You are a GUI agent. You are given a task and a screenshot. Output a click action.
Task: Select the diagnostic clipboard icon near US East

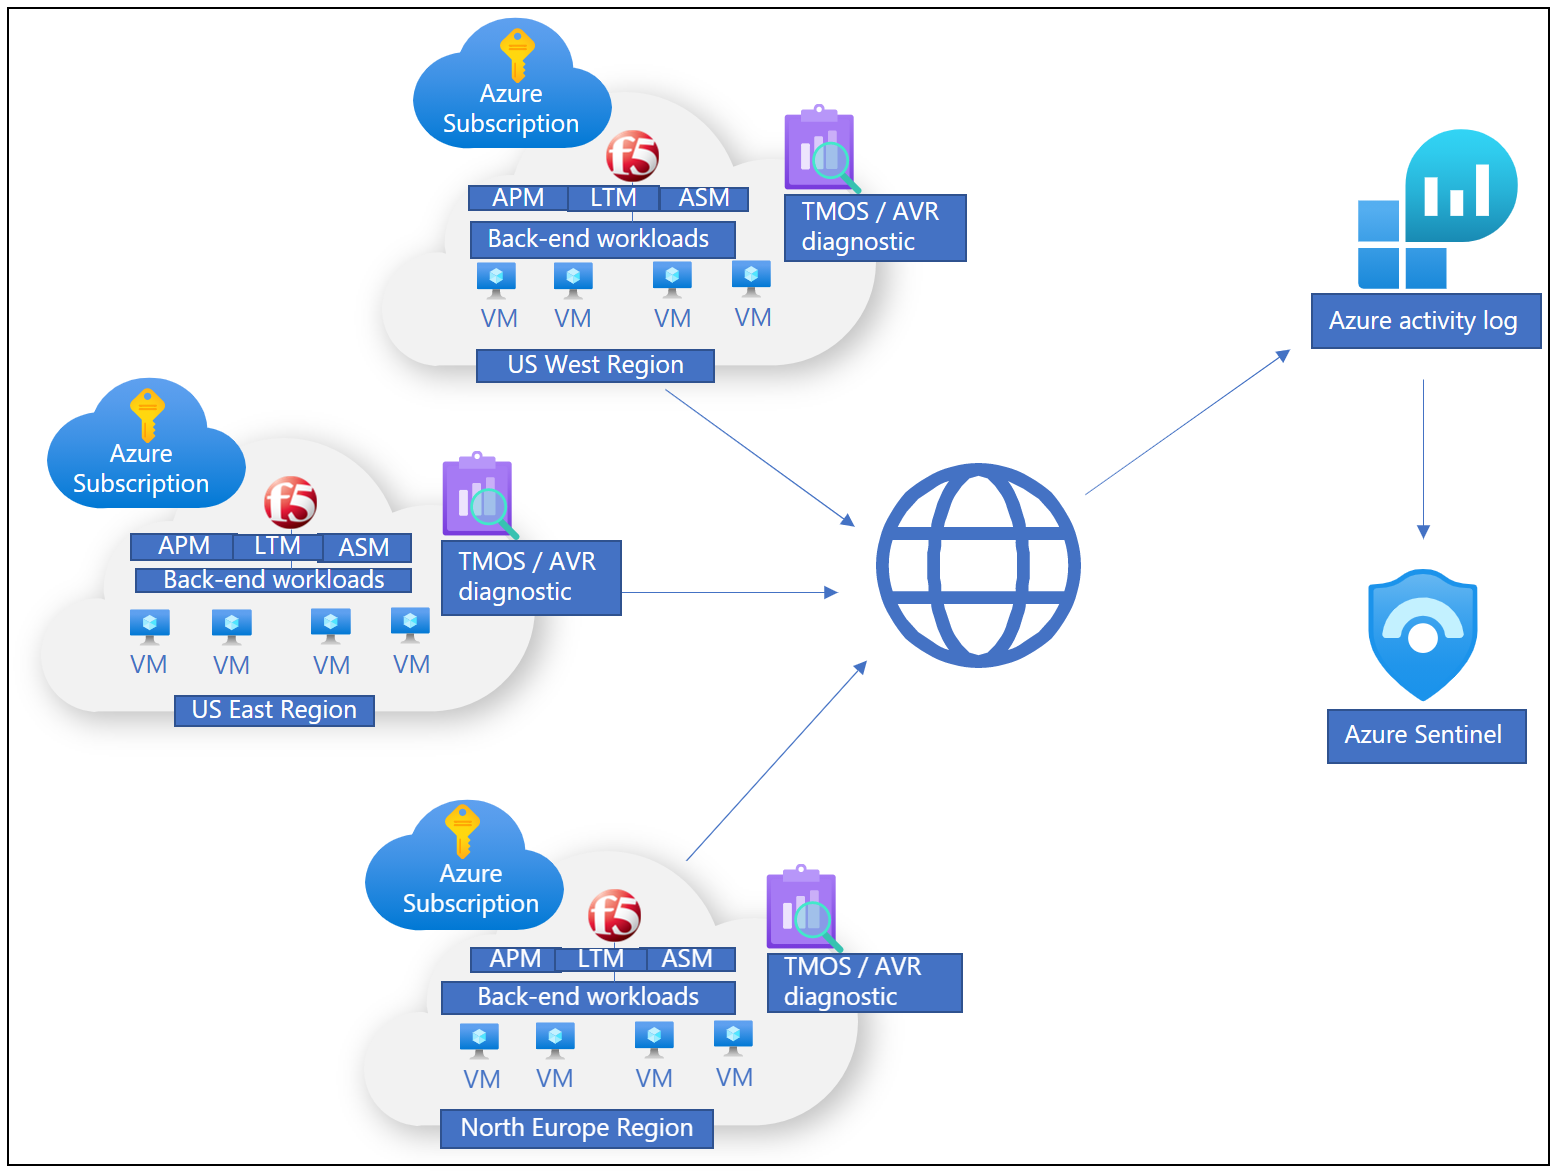point(480,496)
